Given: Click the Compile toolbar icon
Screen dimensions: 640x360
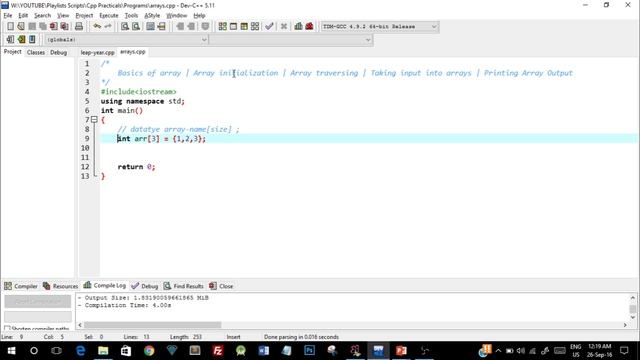Looking at the screenshot, I should (x=222, y=27).
